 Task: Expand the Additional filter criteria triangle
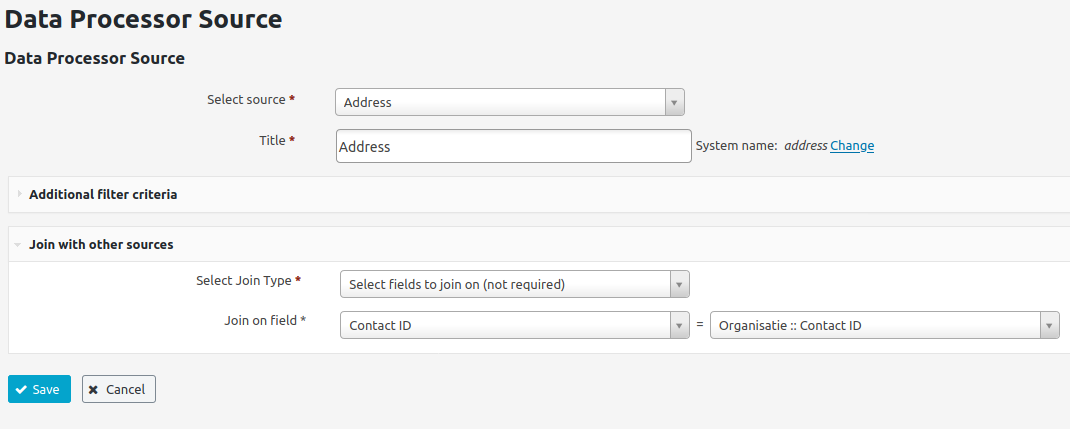click(20, 194)
